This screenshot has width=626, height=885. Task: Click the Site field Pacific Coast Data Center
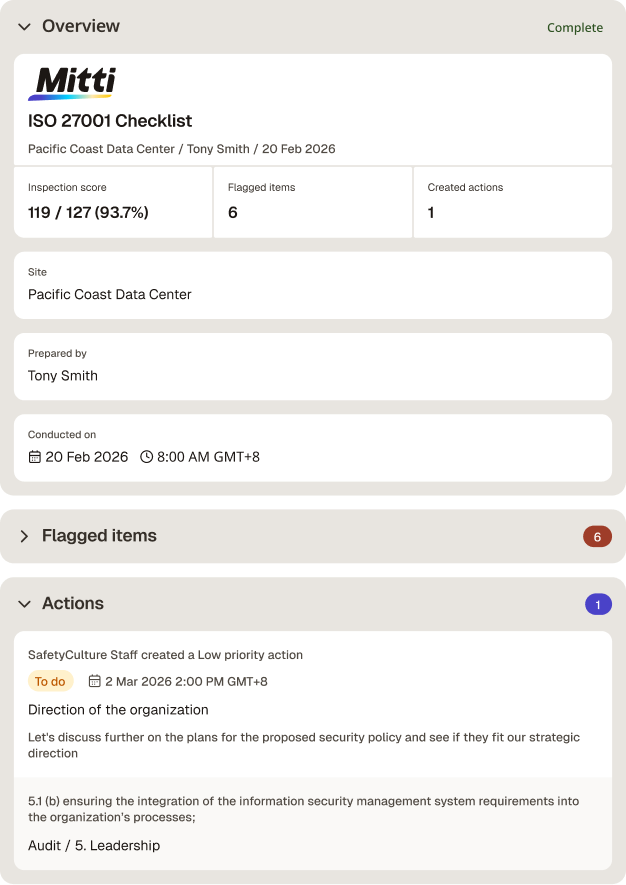pyautogui.click(x=313, y=286)
